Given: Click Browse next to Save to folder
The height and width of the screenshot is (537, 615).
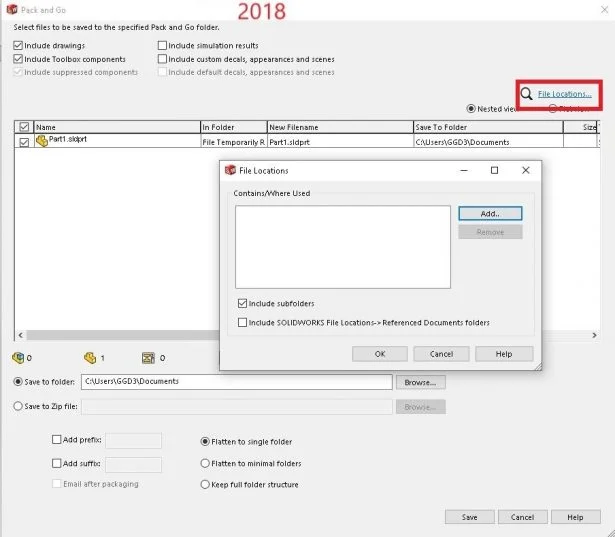Looking at the screenshot, I should pyautogui.click(x=420, y=382).
